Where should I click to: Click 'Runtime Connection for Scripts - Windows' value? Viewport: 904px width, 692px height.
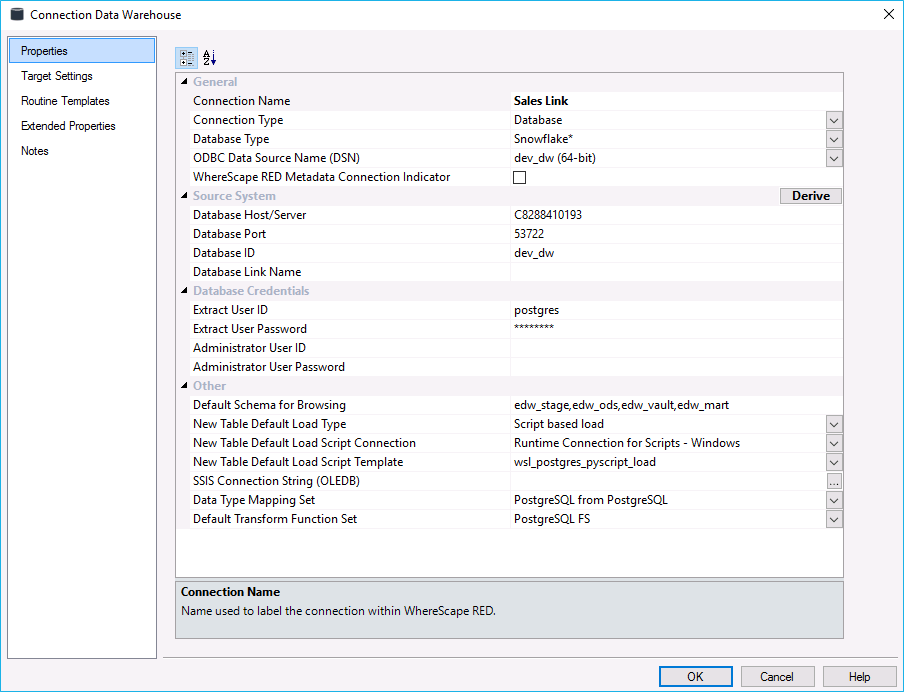coord(627,443)
